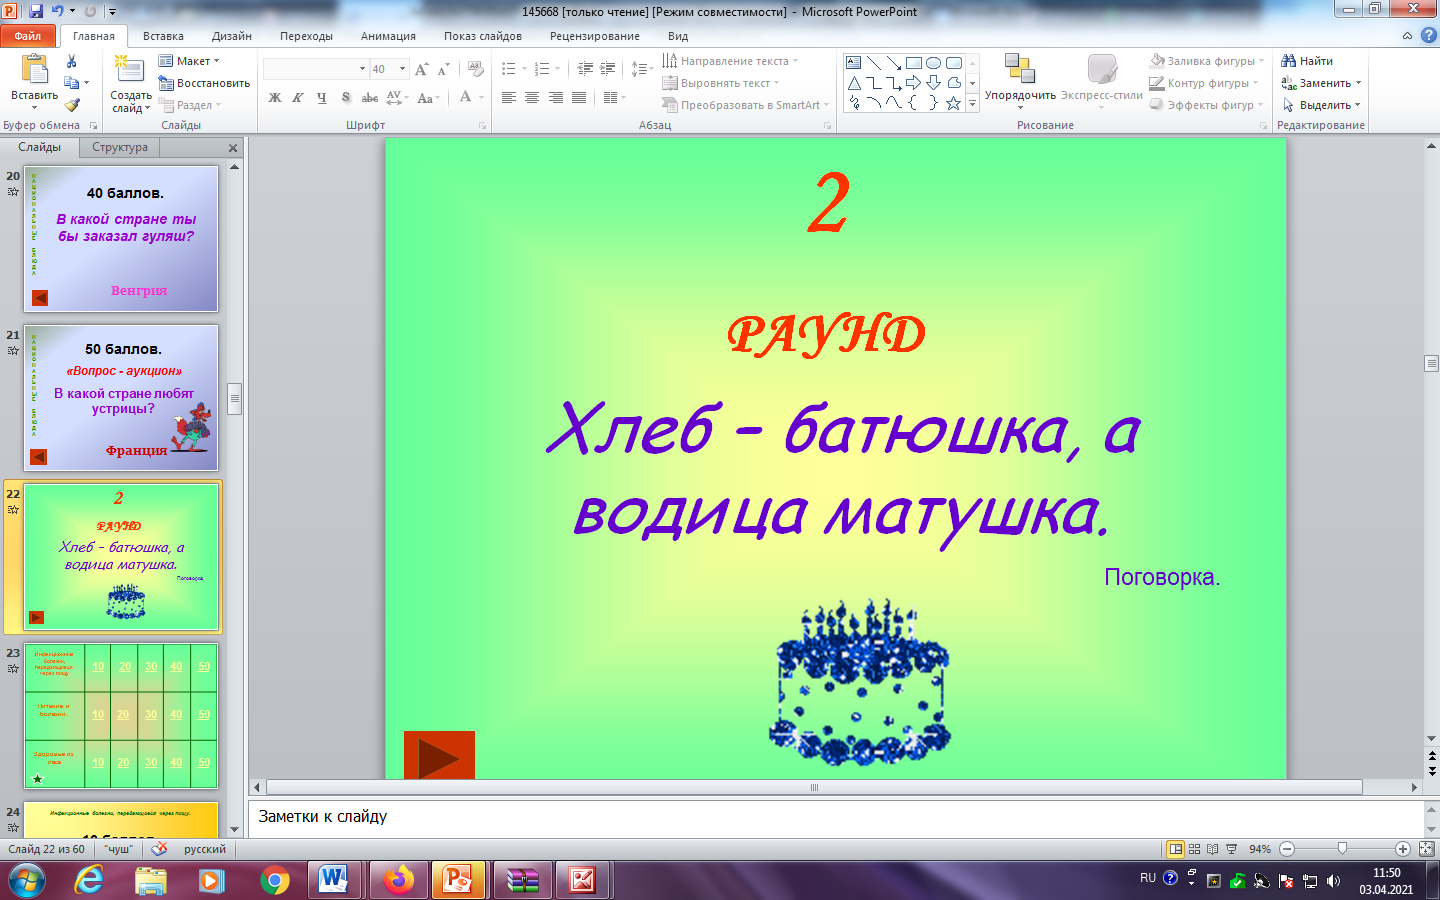Screen dimensions: 1440x900
Task: Click the volume speaker icon in system tray
Action: pos(1333,881)
